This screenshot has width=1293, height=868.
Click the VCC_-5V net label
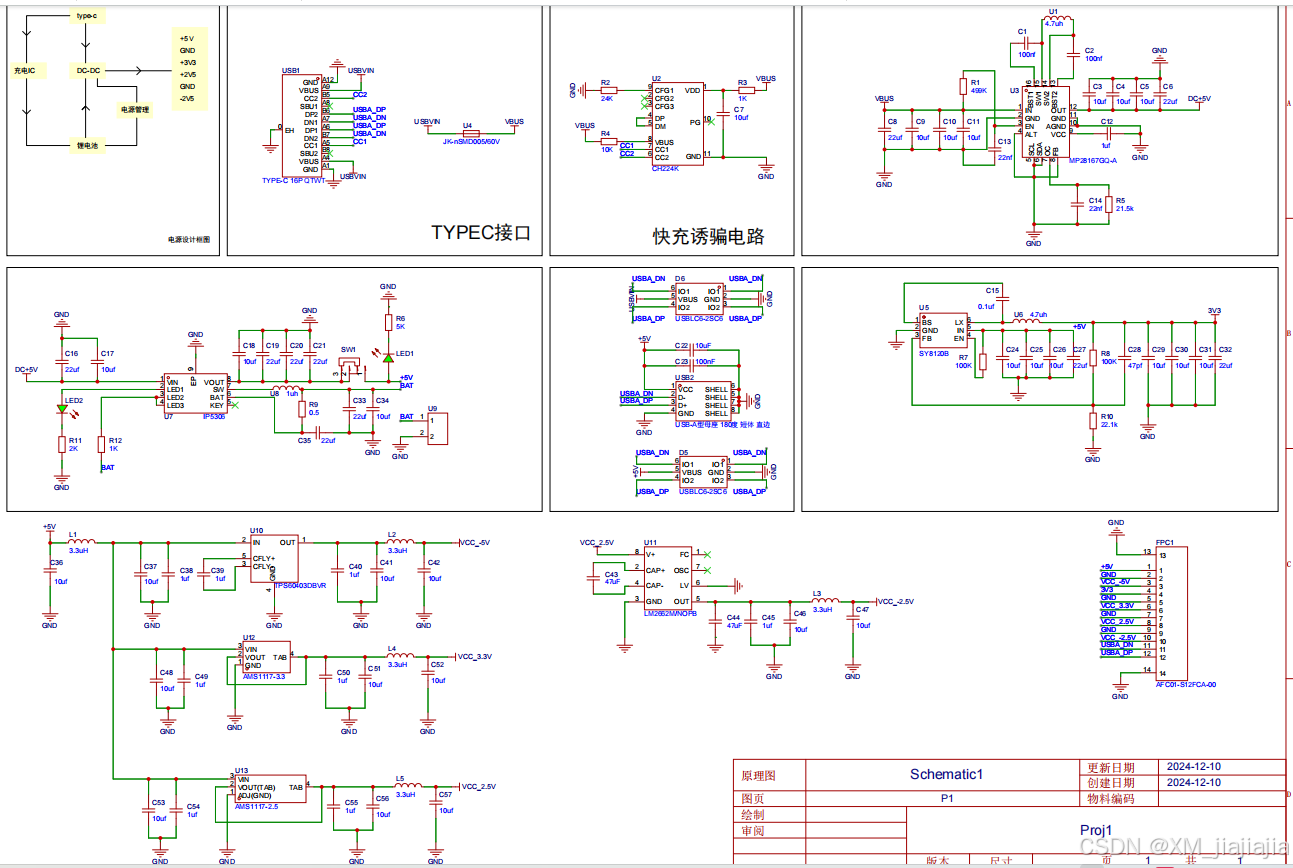pyautogui.click(x=476, y=542)
